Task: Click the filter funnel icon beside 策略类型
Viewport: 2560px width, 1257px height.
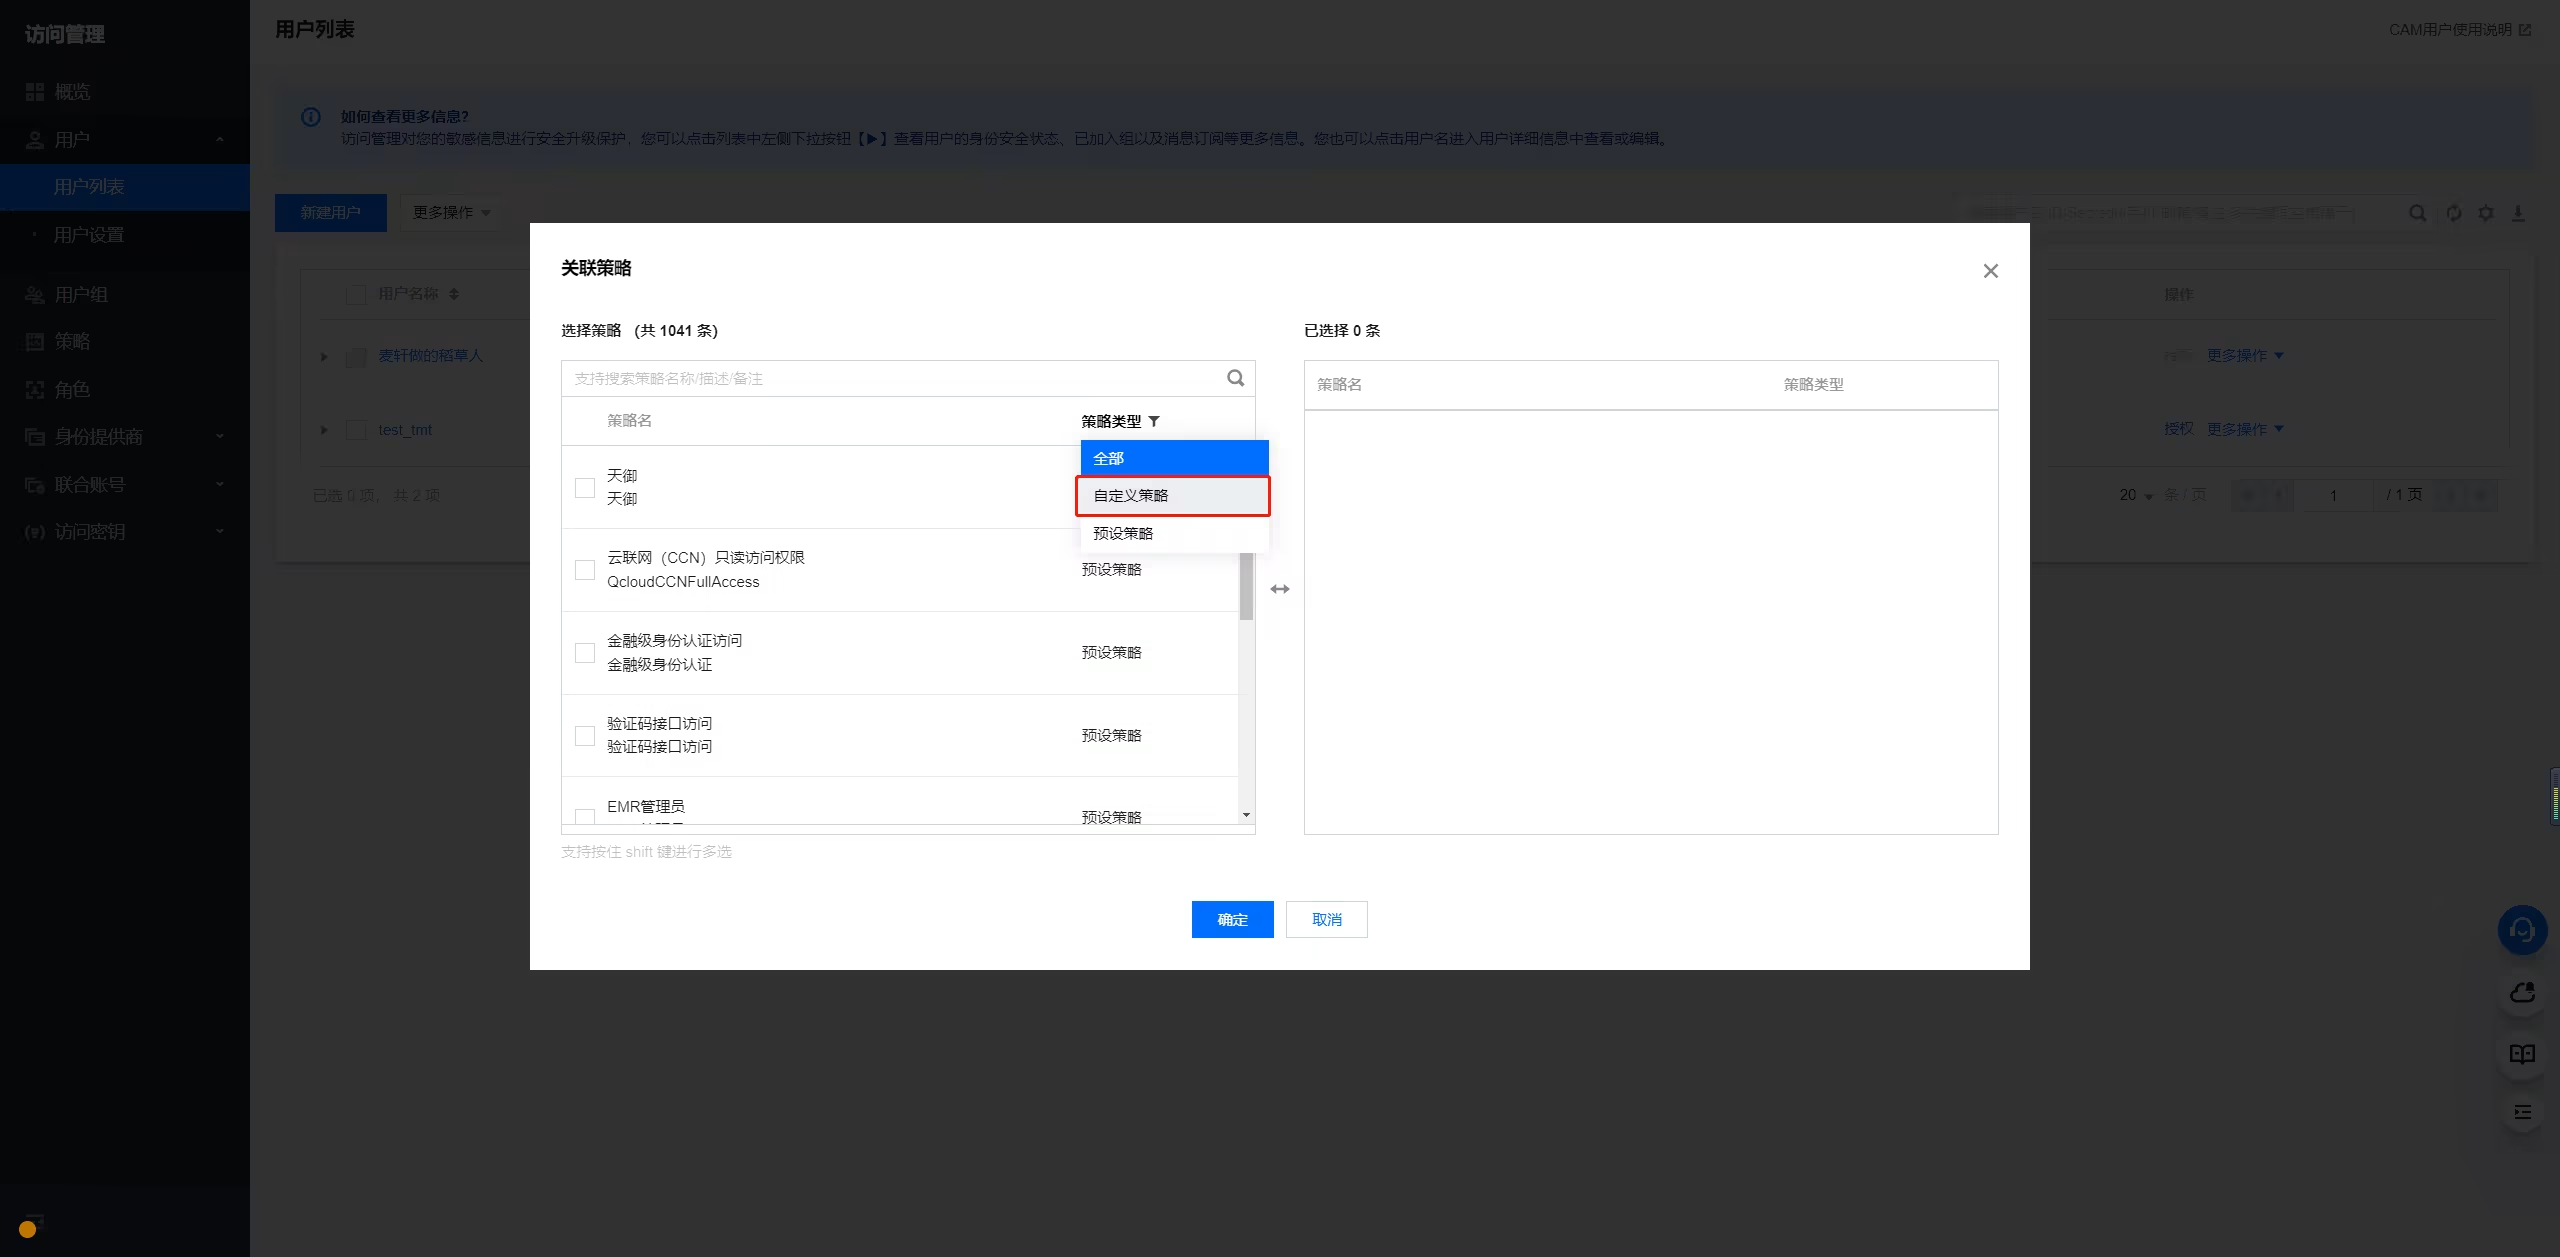Action: click(1154, 421)
